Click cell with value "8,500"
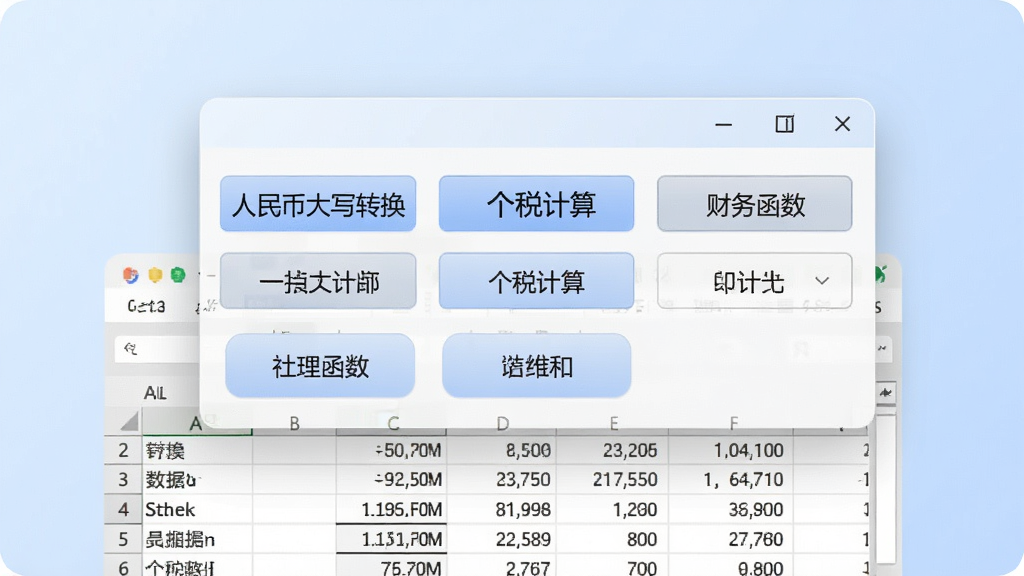The height and width of the screenshot is (576, 1024). 502,450
